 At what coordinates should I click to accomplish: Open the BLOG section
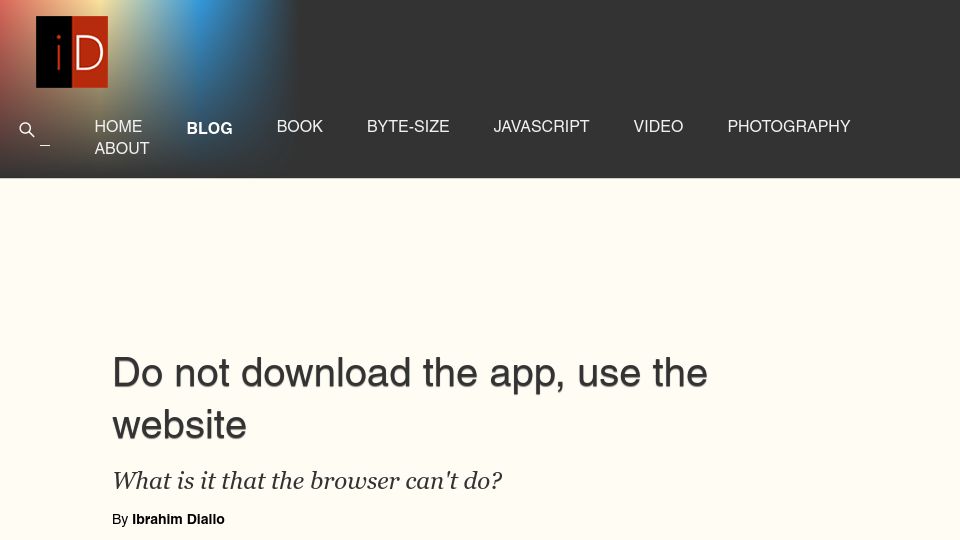pyautogui.click(x=209, y=128)
